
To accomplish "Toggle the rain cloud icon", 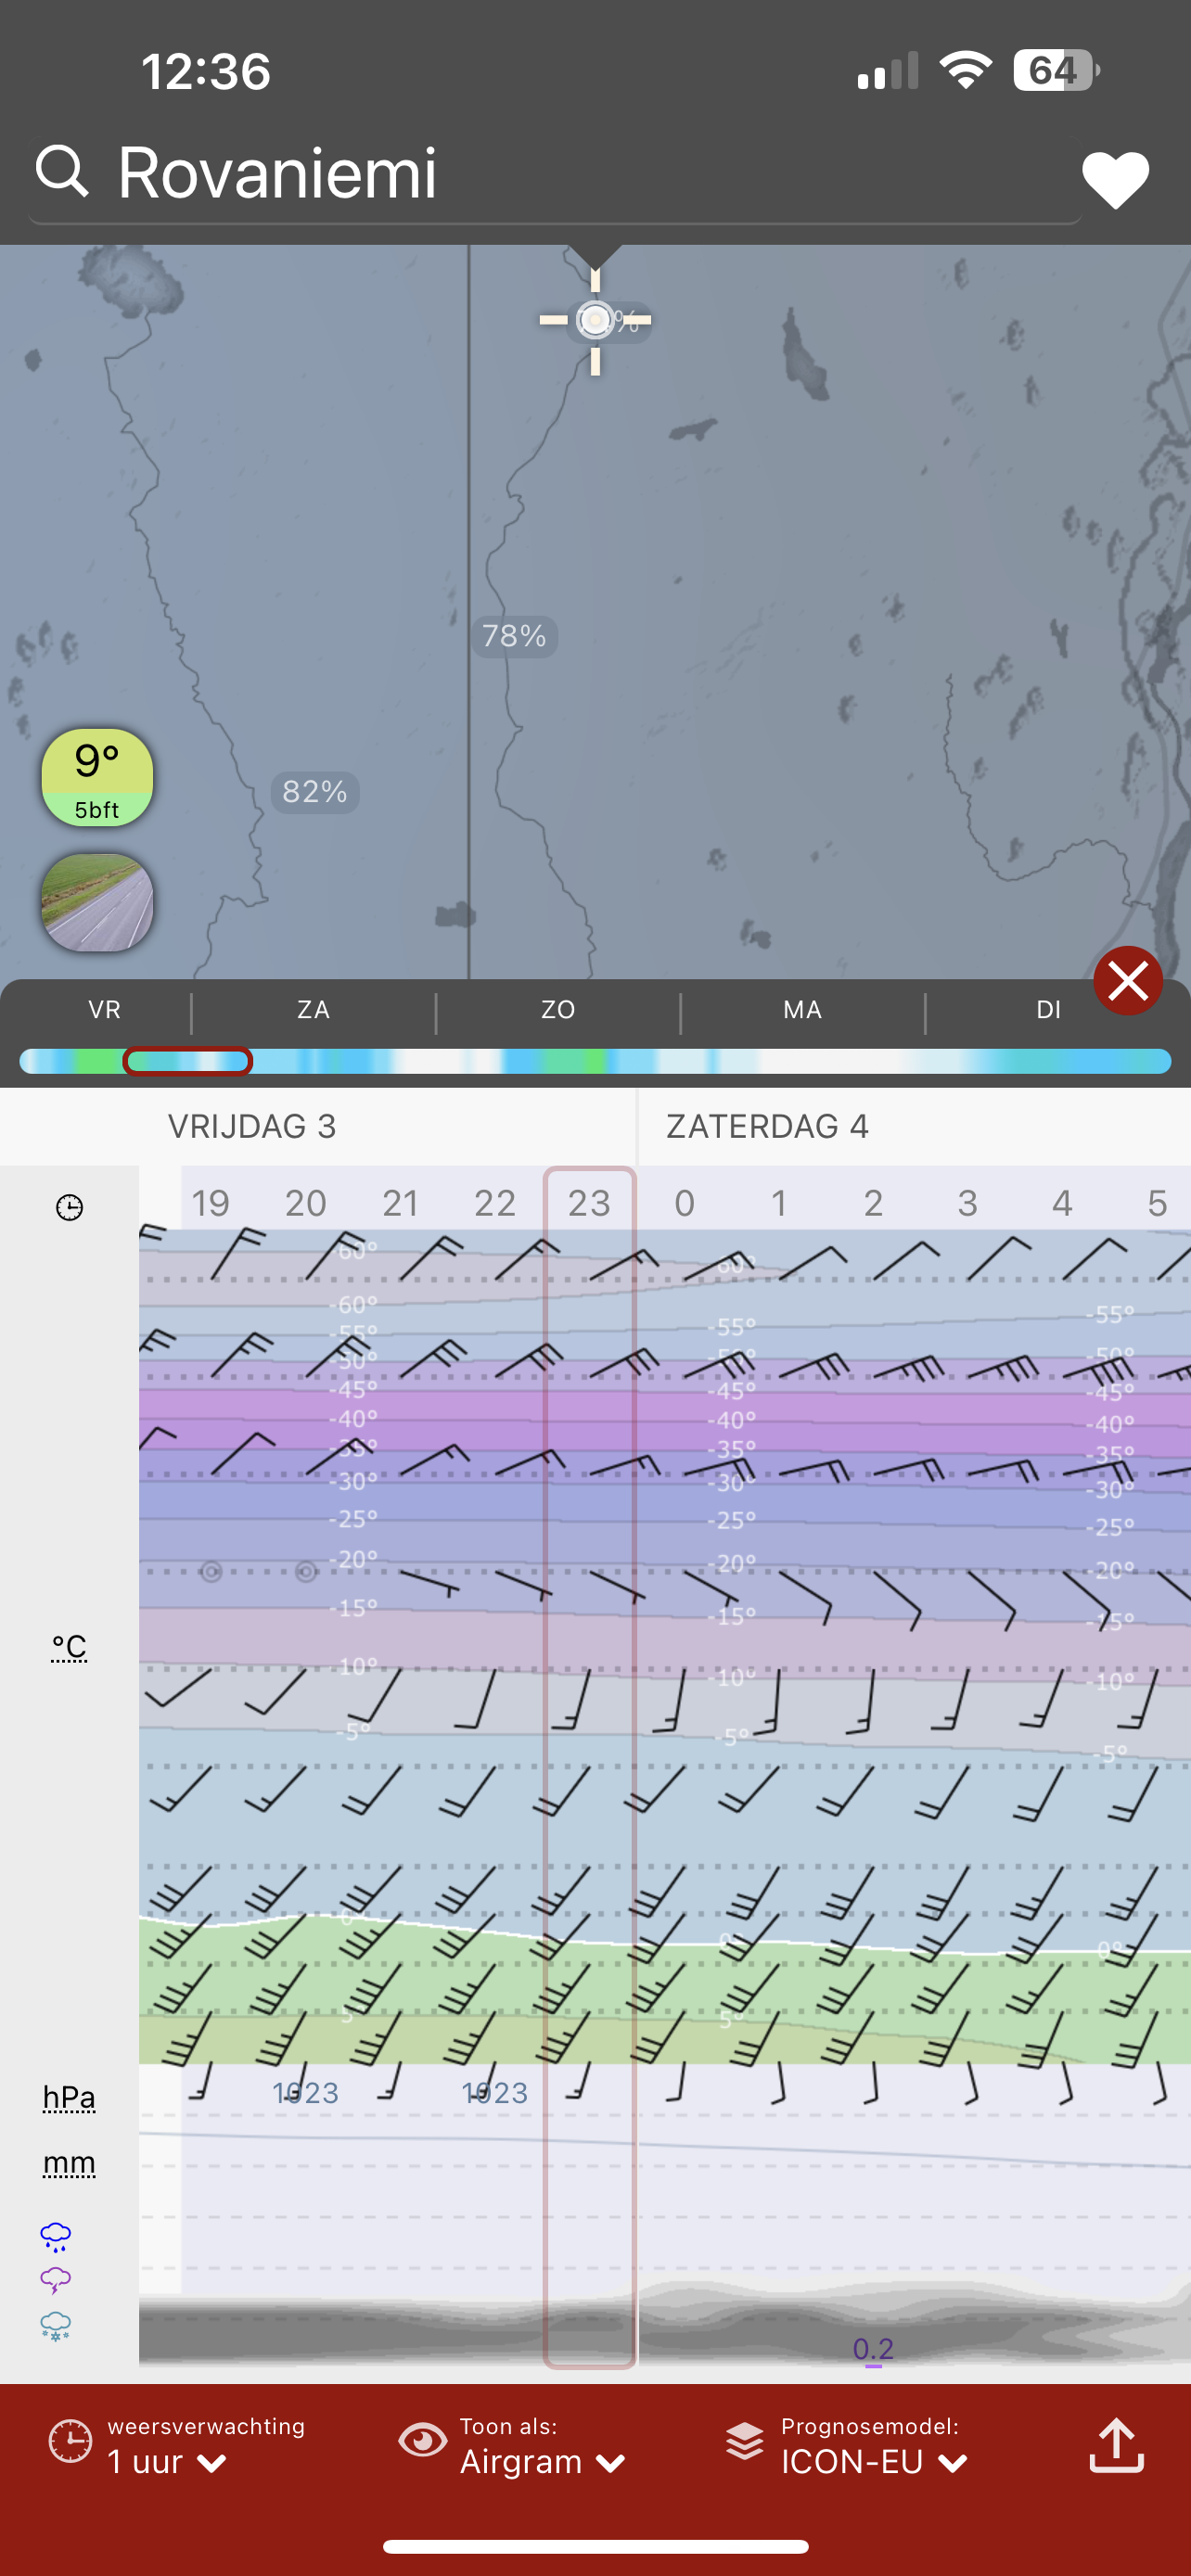I will (x=56, y=2236).
